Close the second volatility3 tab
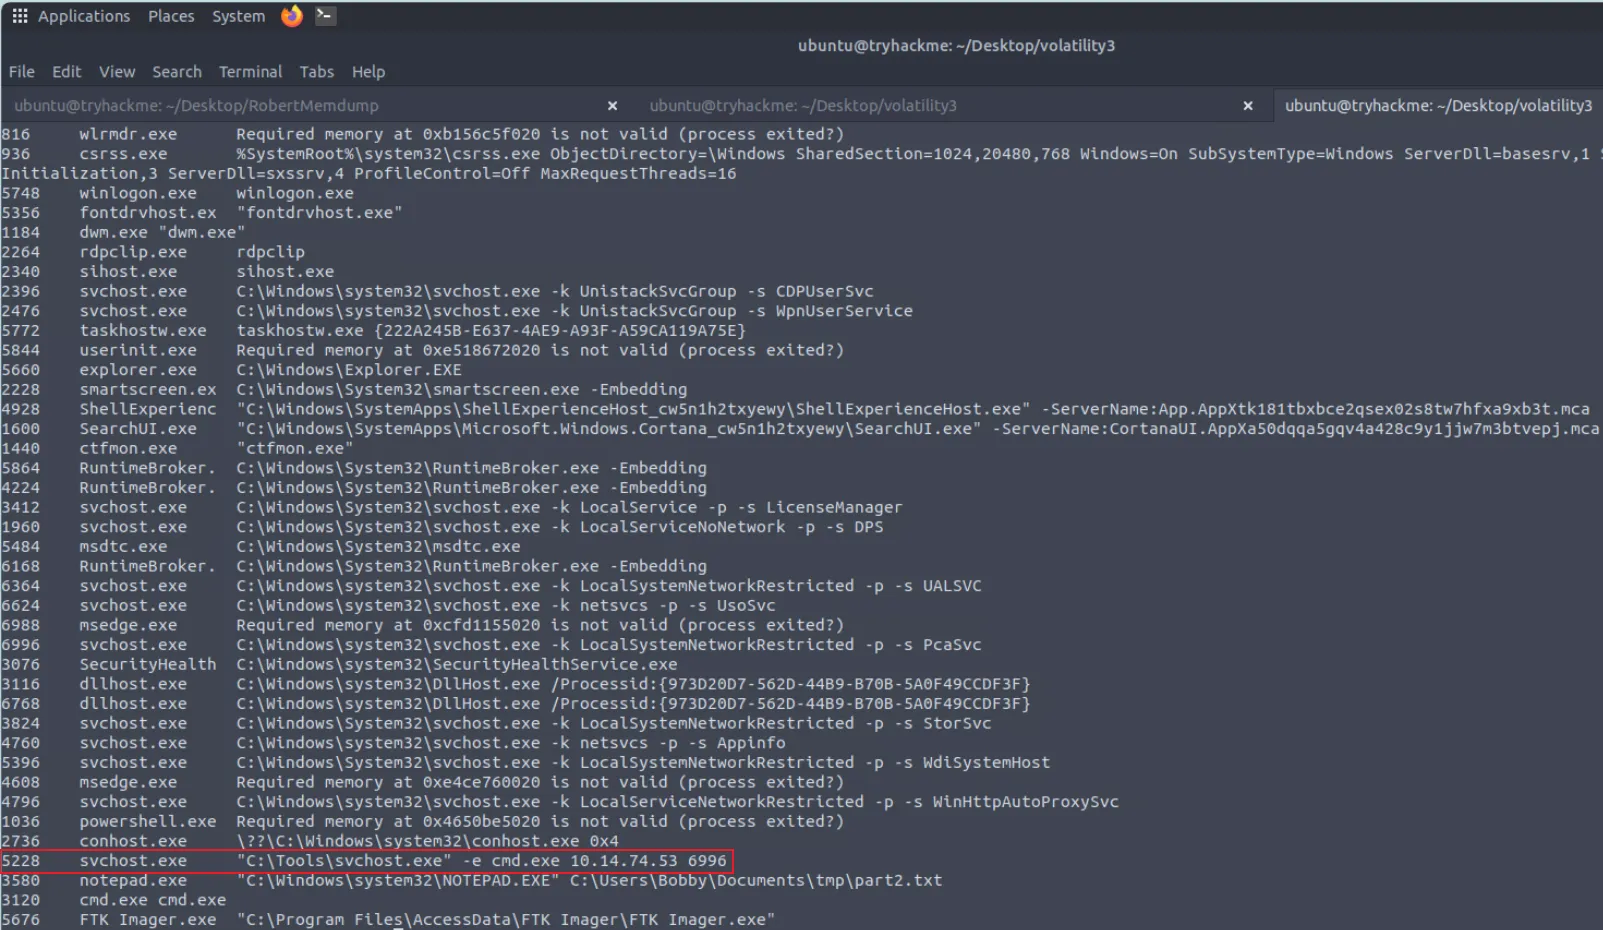 (1247, 106)
